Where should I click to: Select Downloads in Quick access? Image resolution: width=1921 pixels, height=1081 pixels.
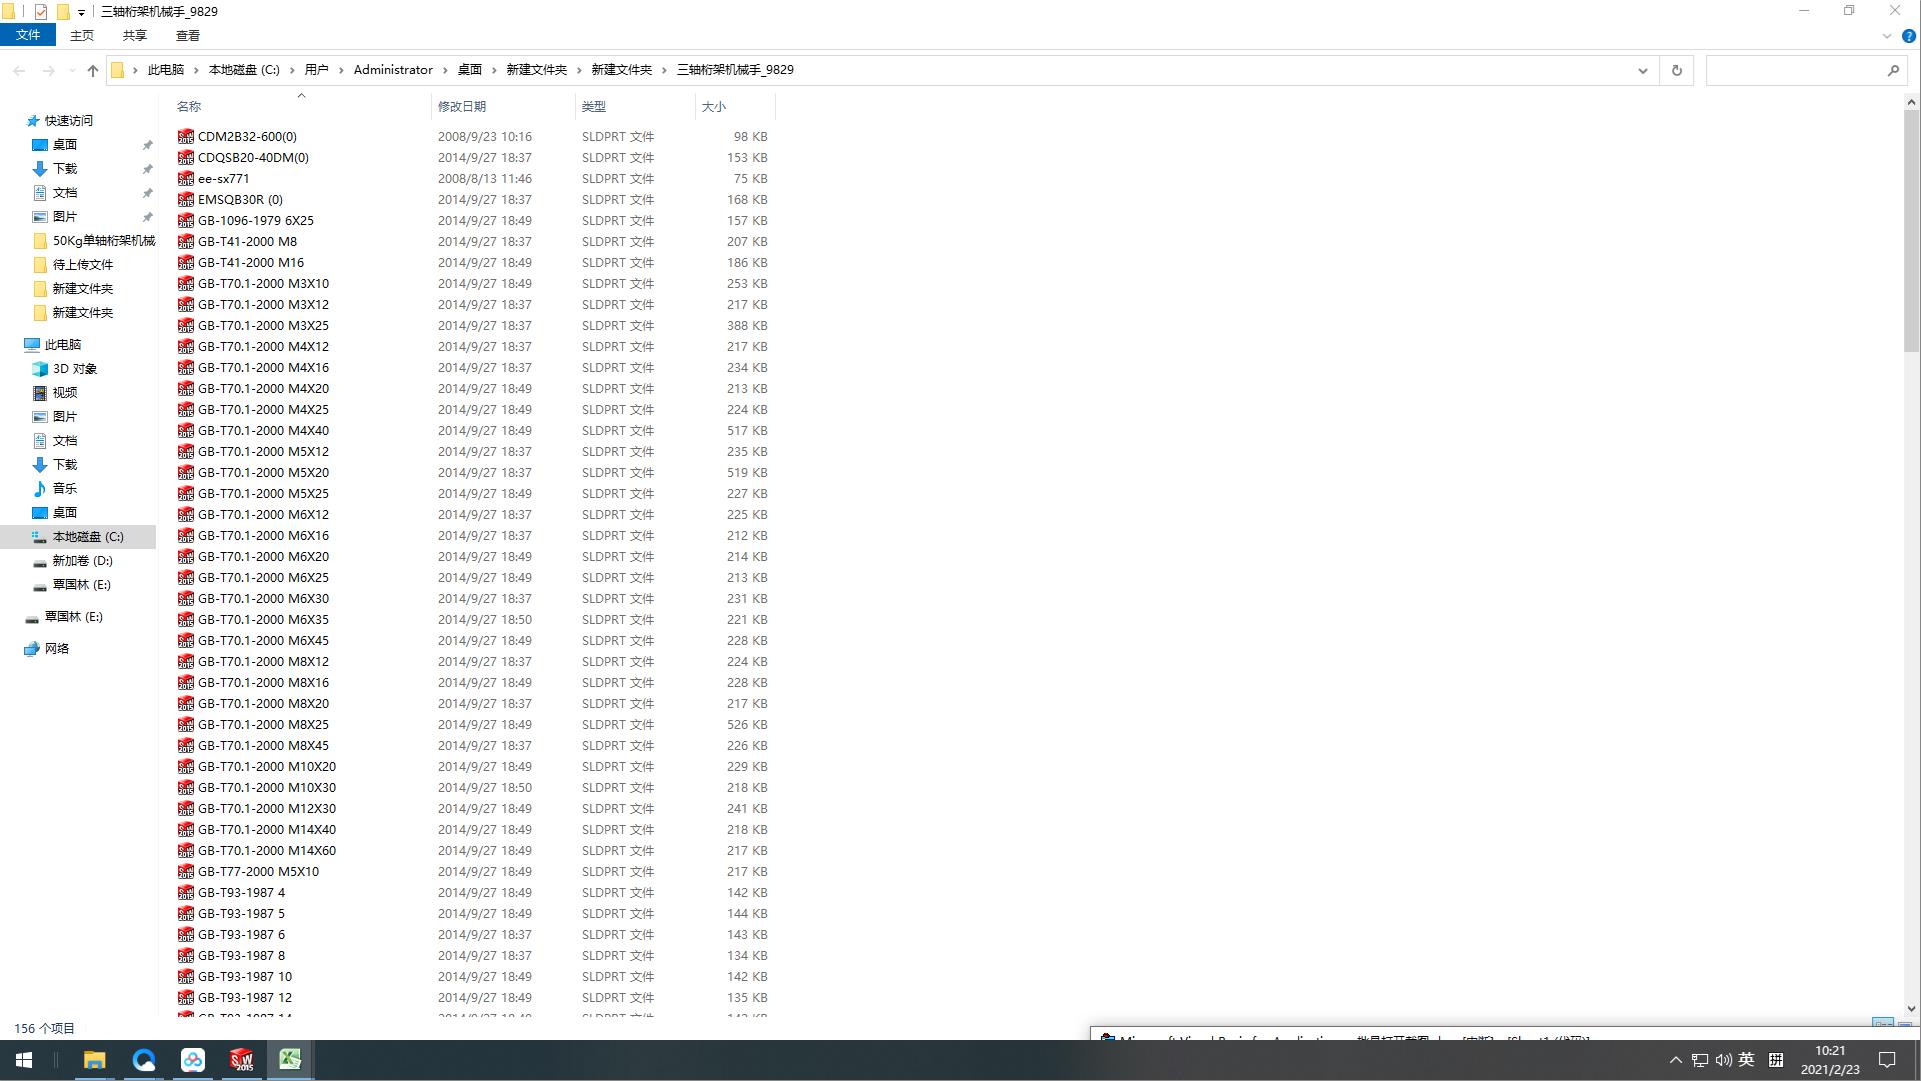click(64, 169)
